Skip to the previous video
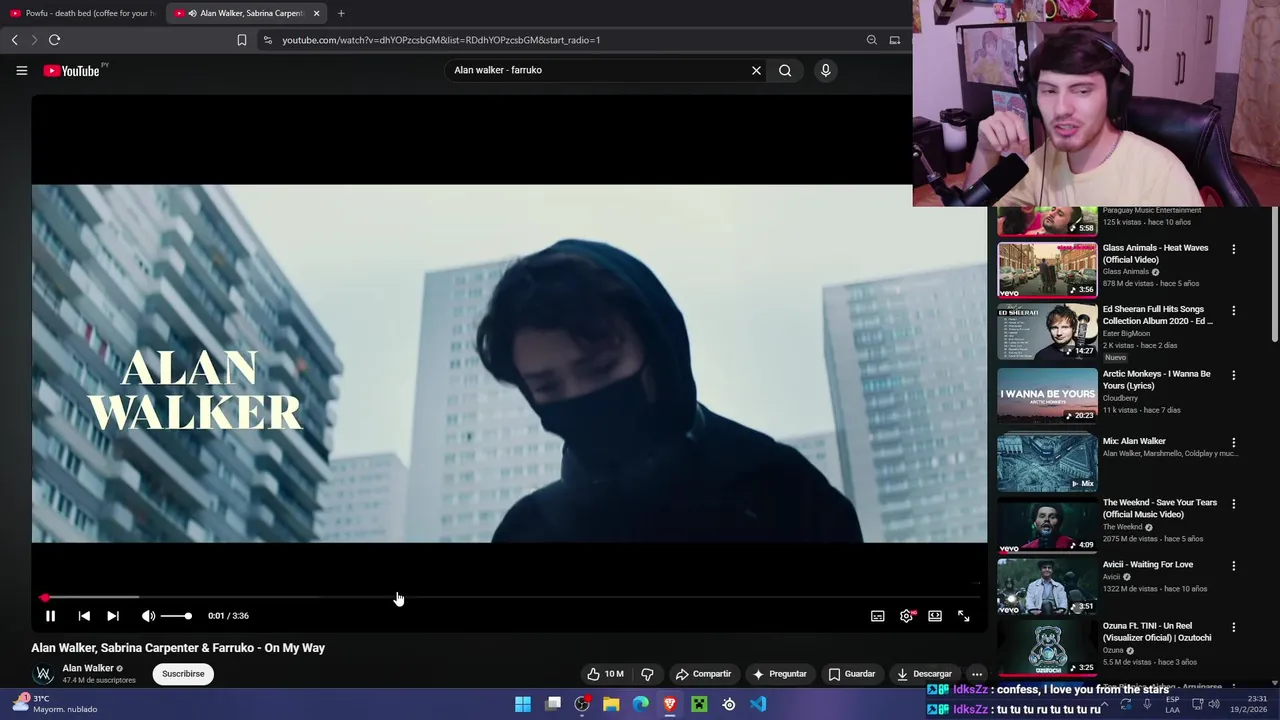 tap(84, 616)
